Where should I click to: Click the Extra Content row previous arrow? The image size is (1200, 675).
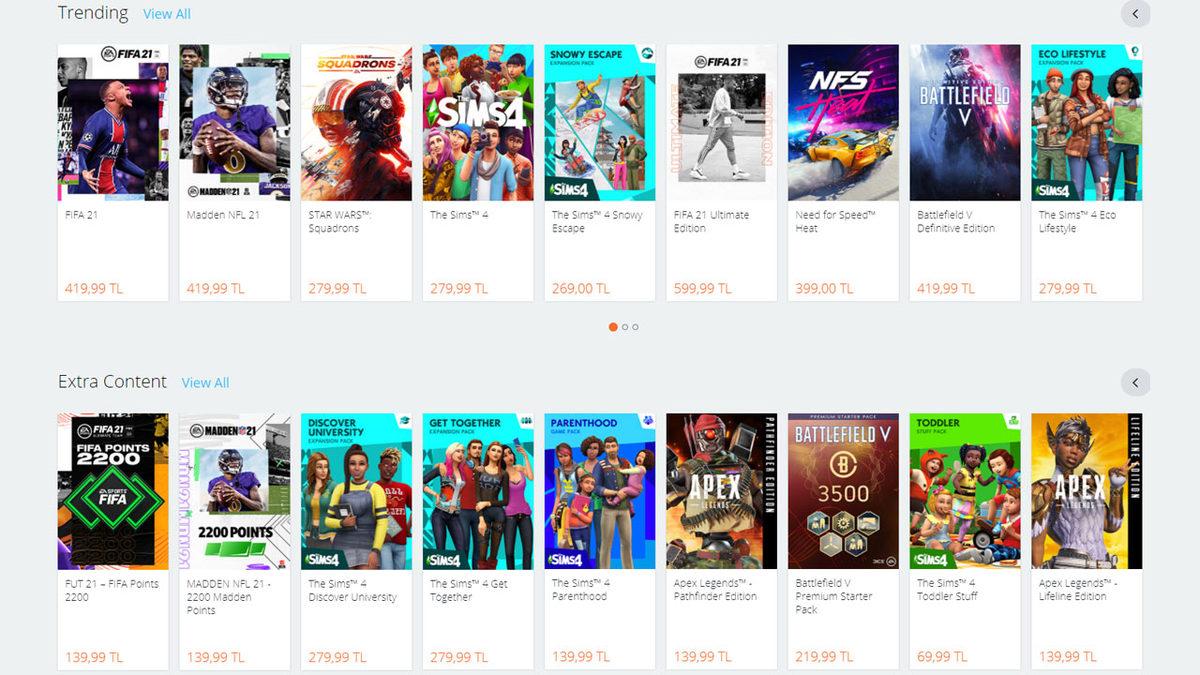coord(1135,383)
